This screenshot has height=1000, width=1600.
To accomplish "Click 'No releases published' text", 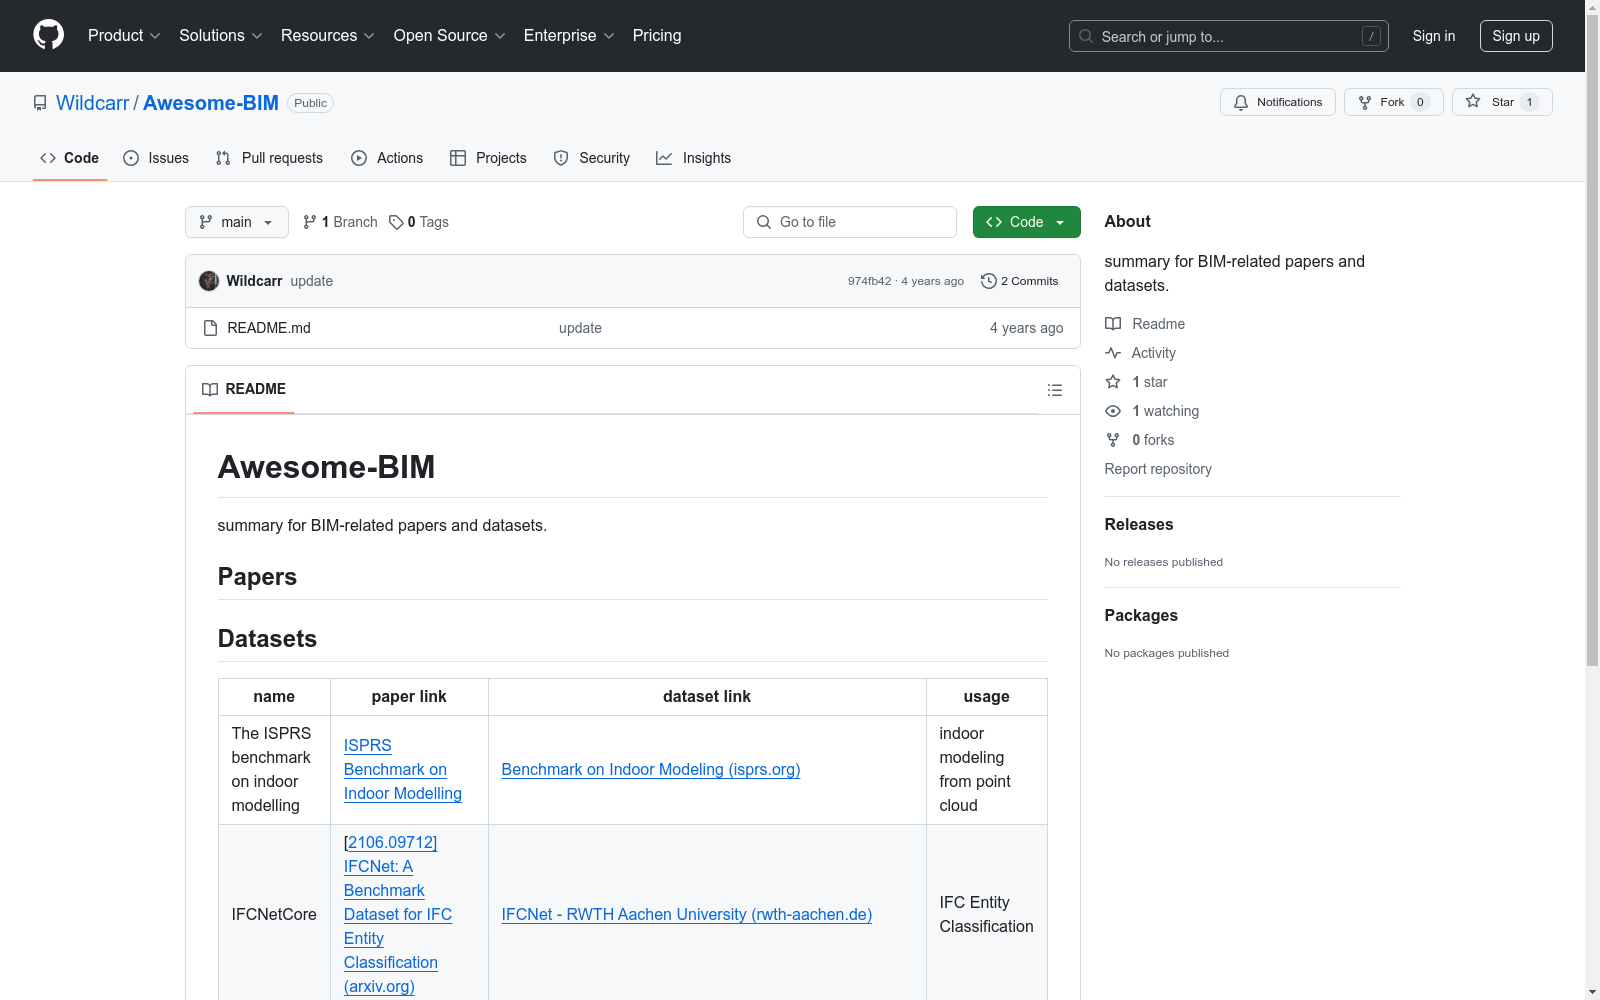I will pyautogui.click(x=1164, y=562).
